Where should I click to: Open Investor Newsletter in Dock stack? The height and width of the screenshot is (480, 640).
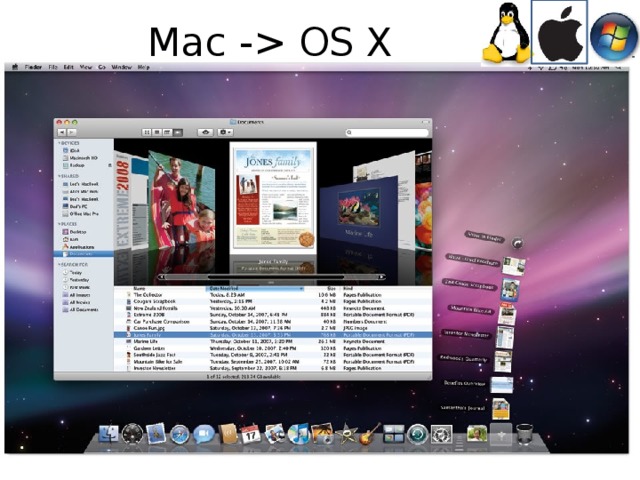(504, 336)
